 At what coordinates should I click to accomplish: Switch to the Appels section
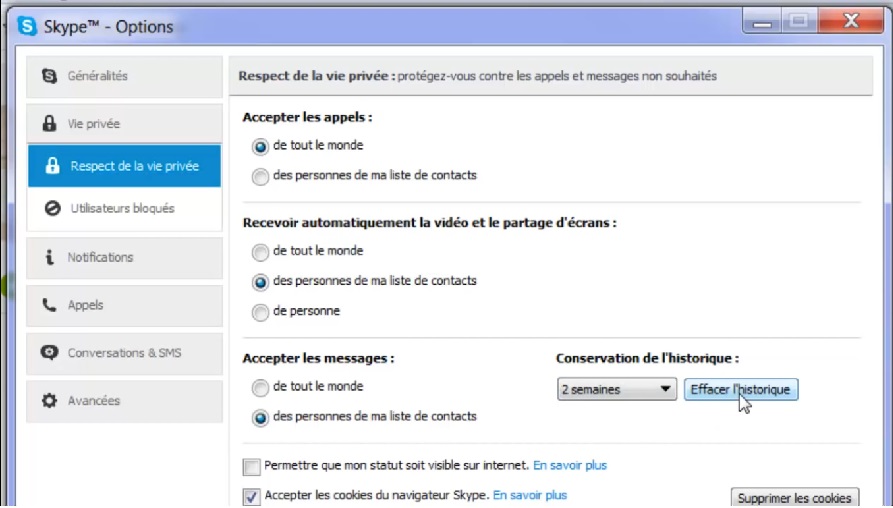[x=124, y=305]
